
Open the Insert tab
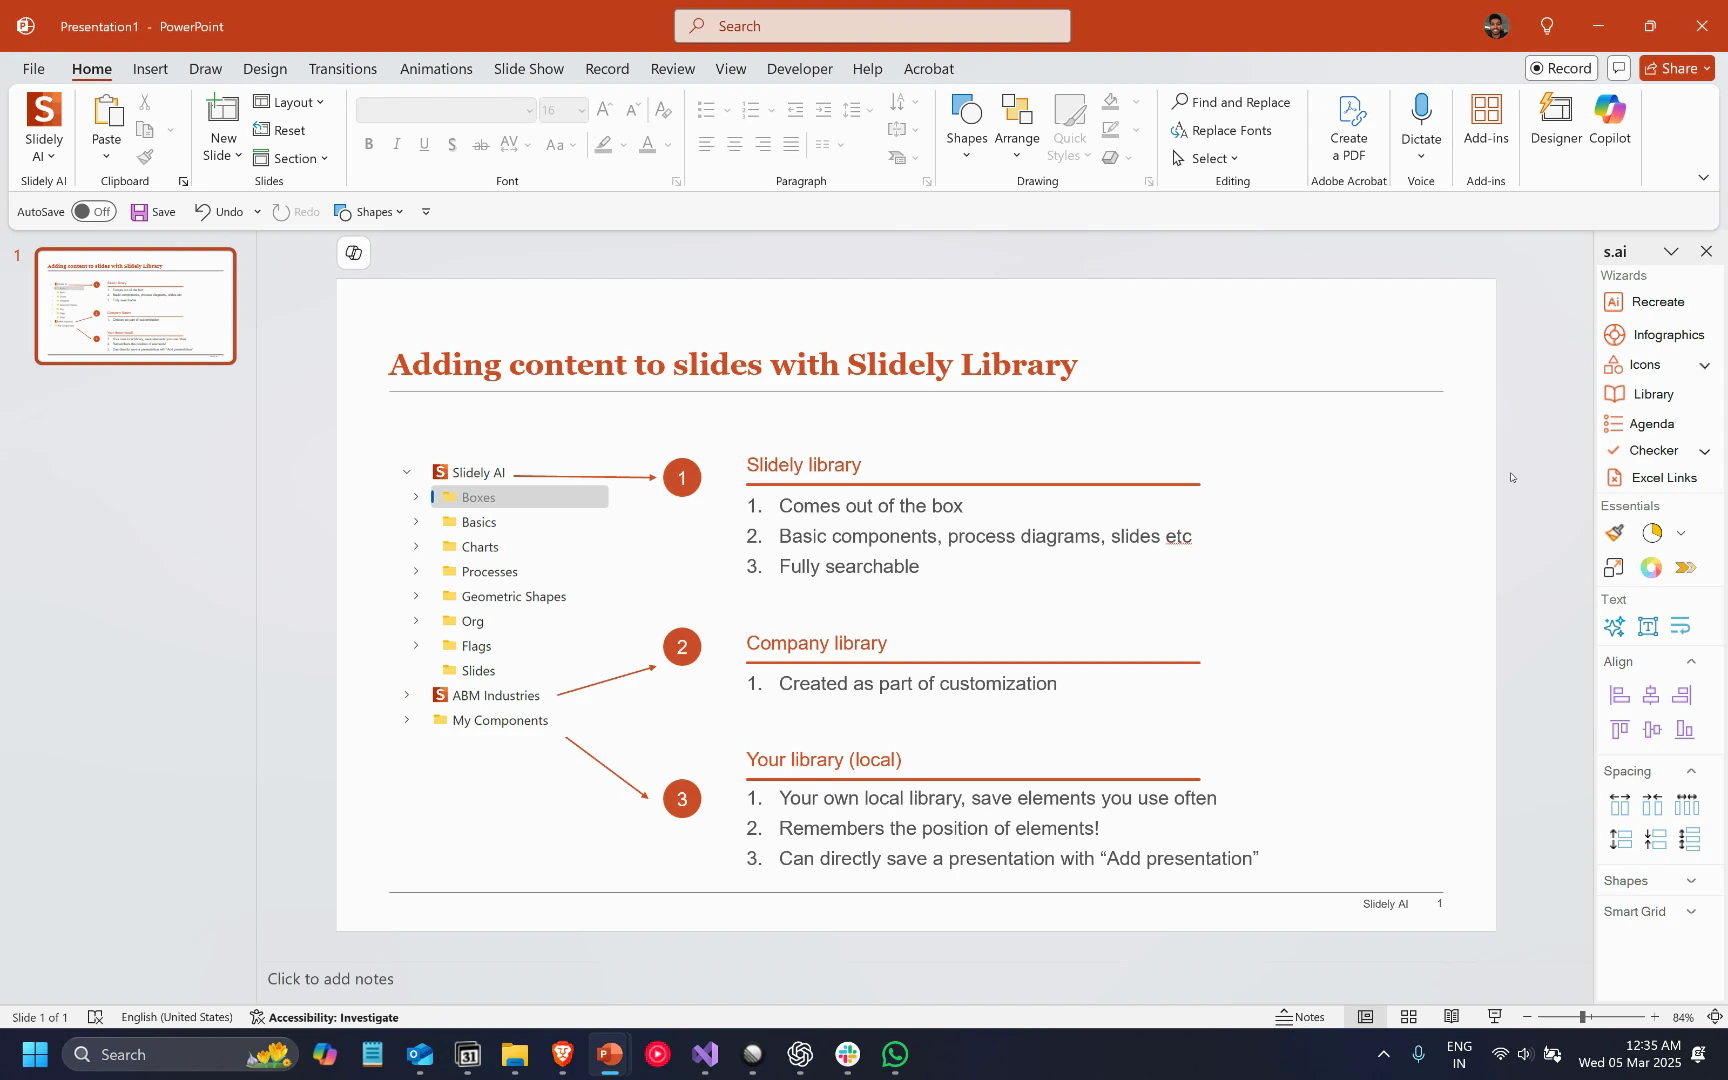coord(150,68)
